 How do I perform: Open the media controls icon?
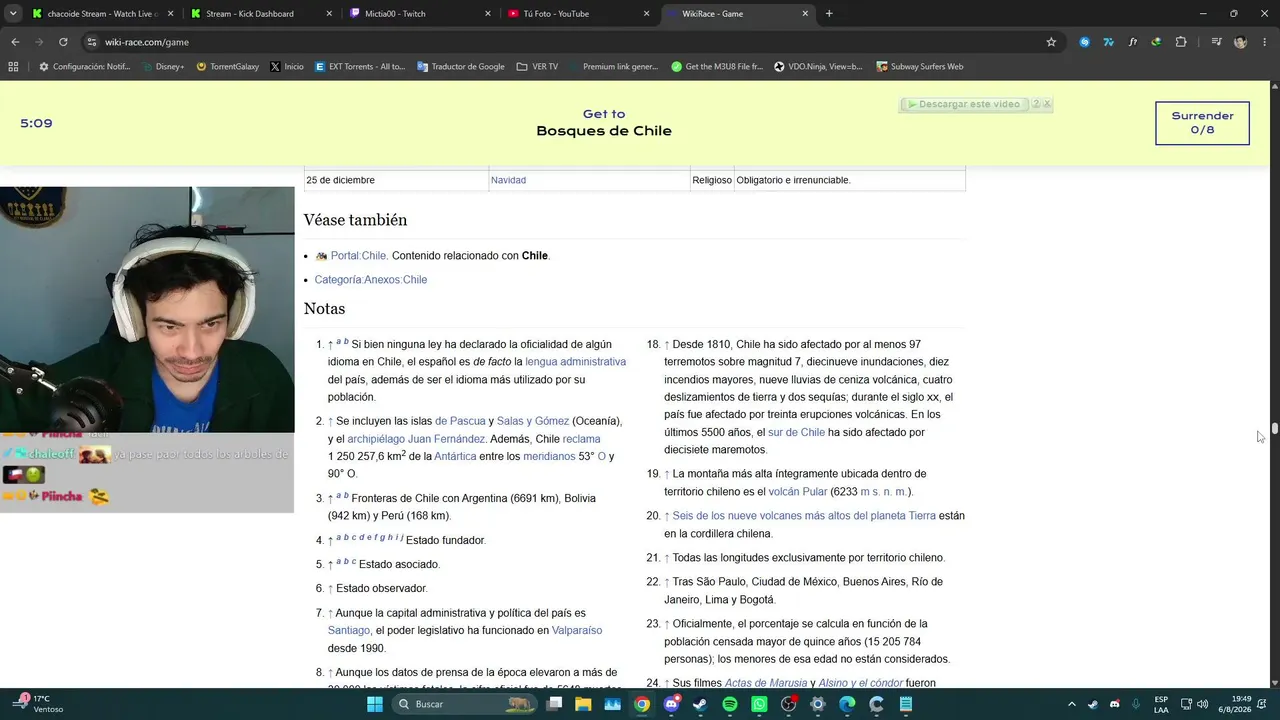[x=1216, y=42]
